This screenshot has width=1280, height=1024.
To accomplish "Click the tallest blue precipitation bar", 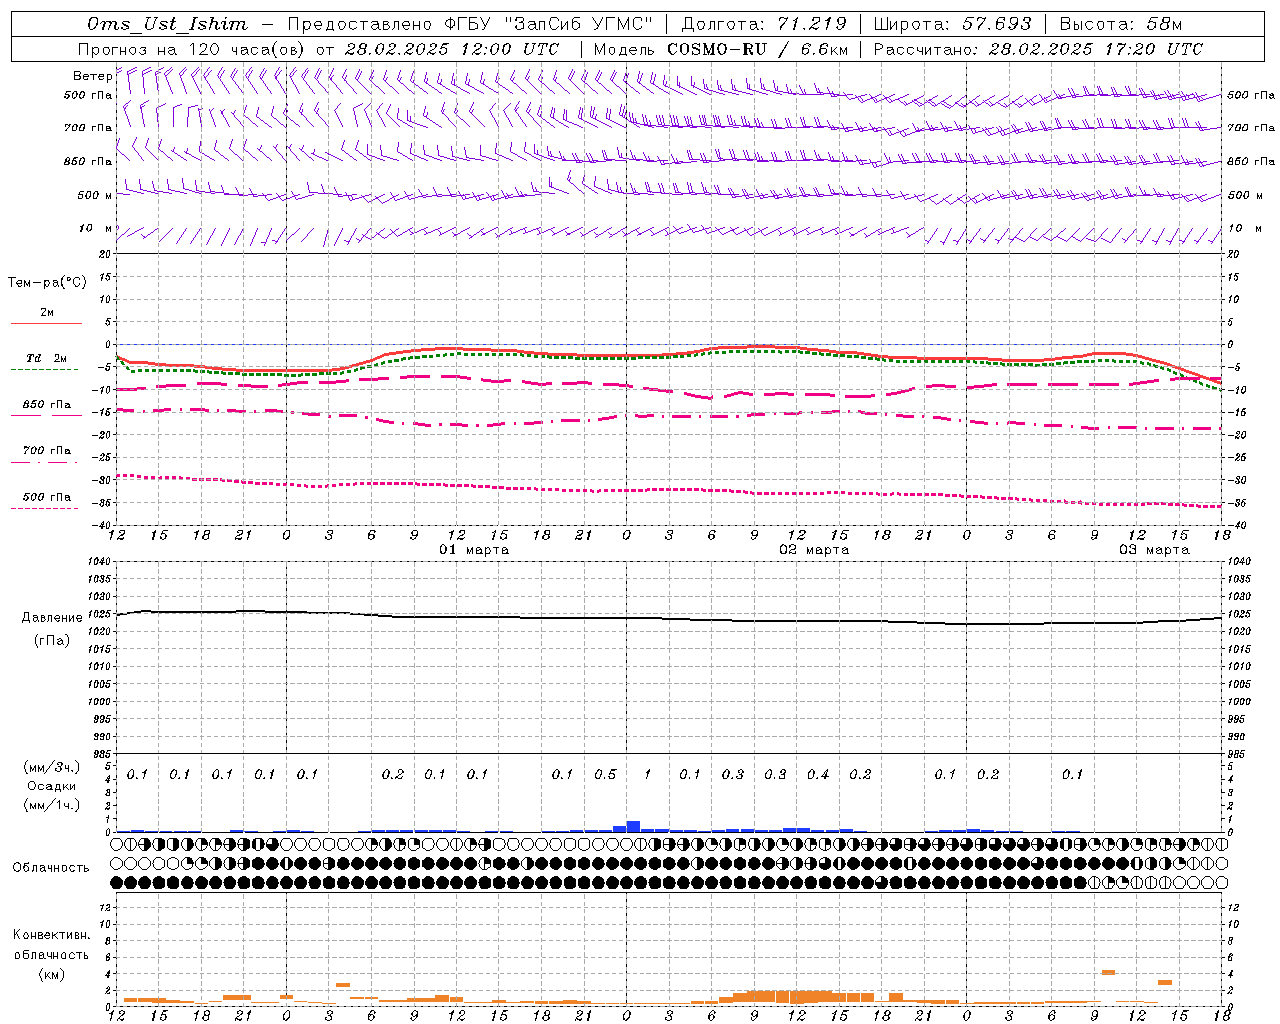I will point(633,826).
